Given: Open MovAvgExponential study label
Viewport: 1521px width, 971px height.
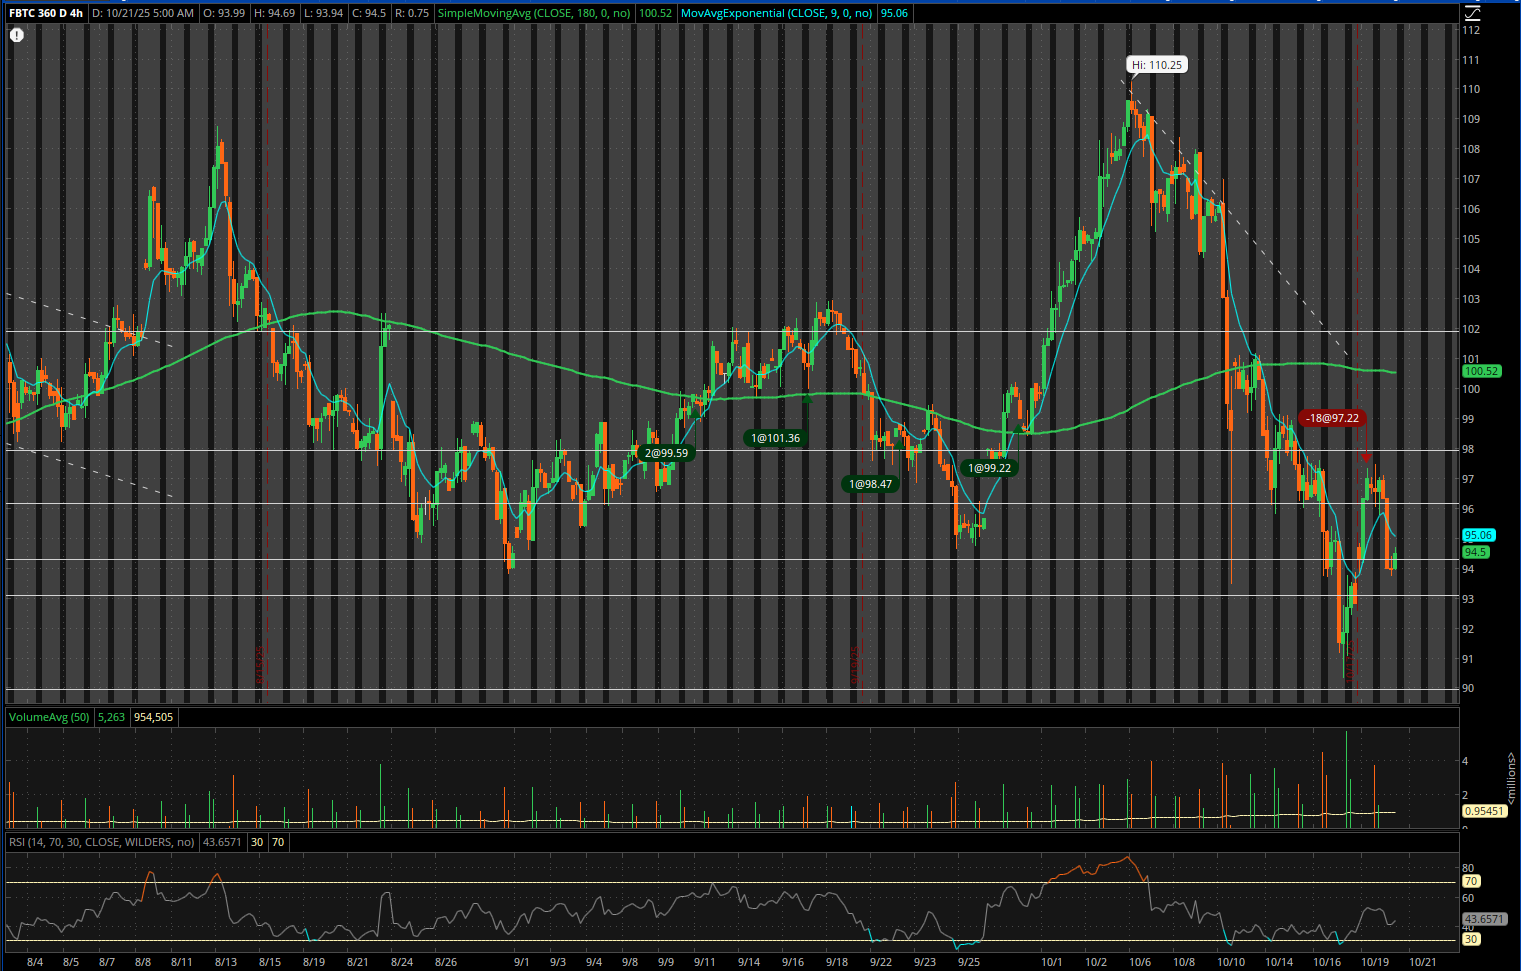Looking at the screenshot, I should (x=776, y=13).
